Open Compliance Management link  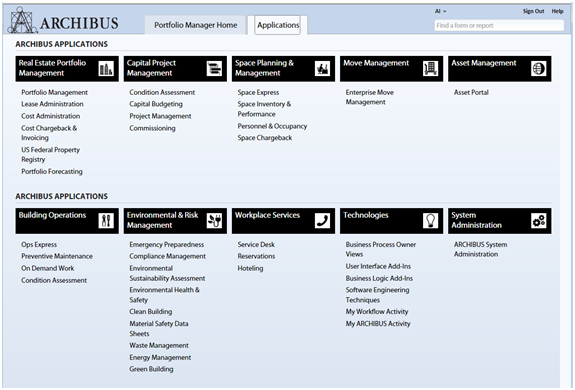coord(168,256)
